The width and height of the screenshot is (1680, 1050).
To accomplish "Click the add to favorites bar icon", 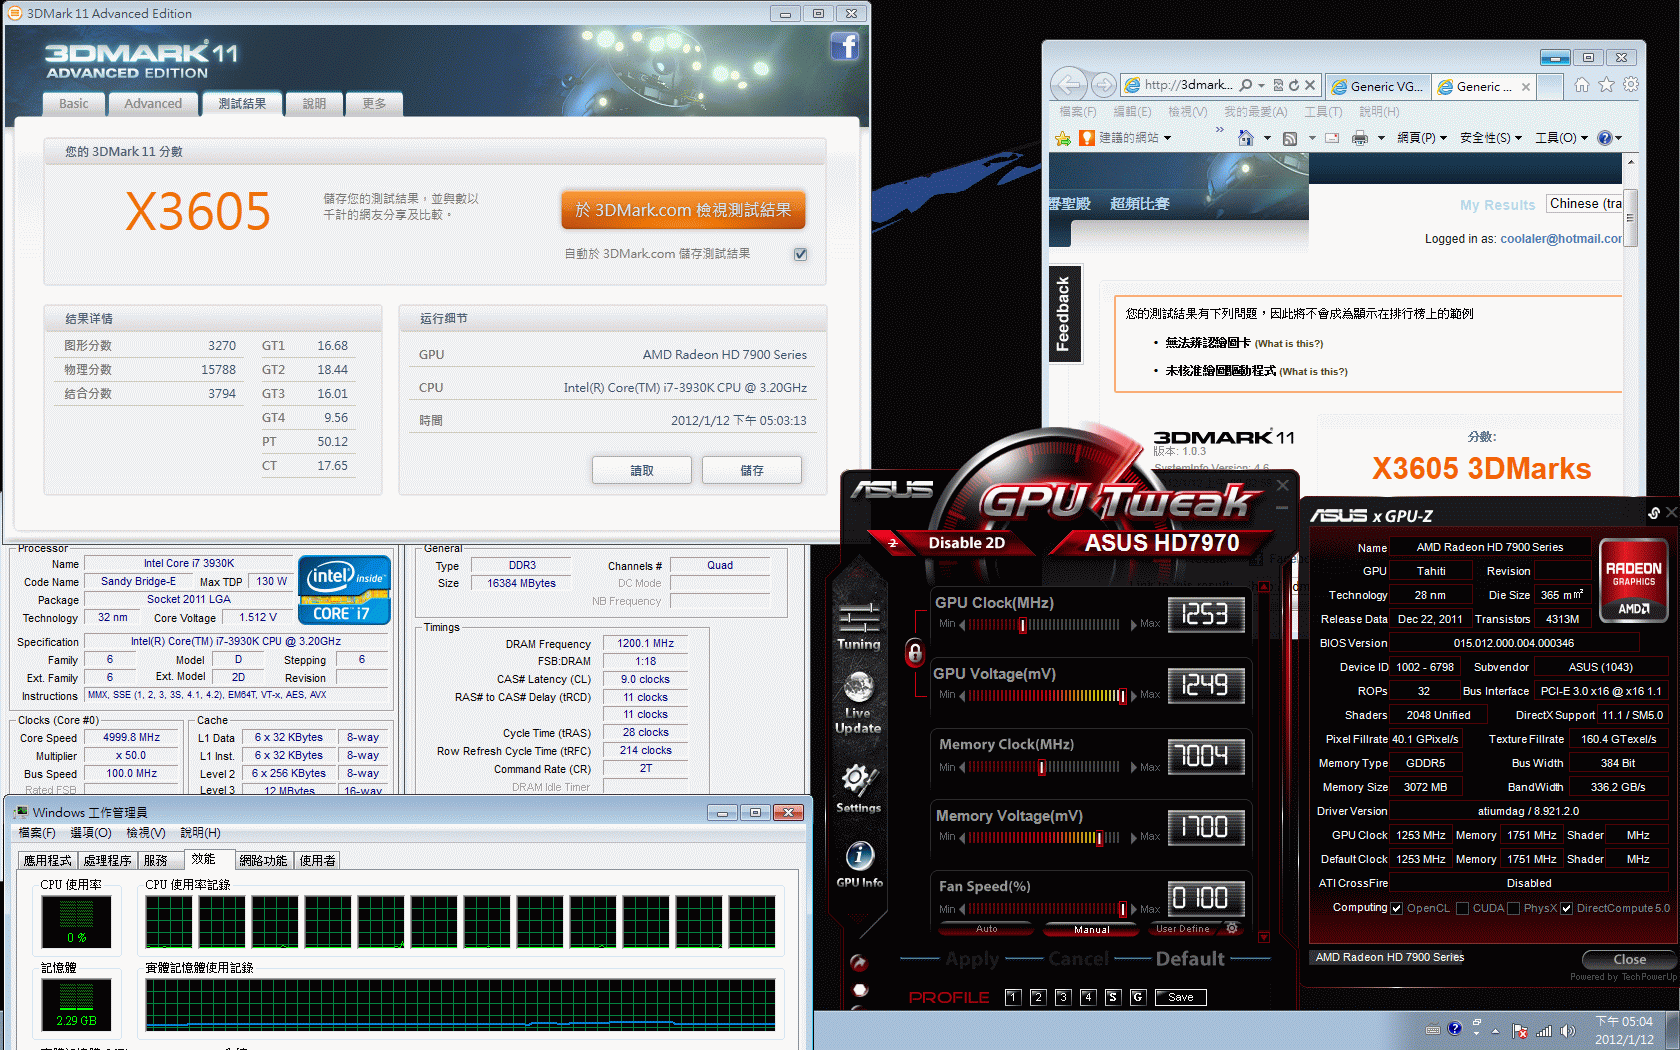I will (x=1063, y=138).
